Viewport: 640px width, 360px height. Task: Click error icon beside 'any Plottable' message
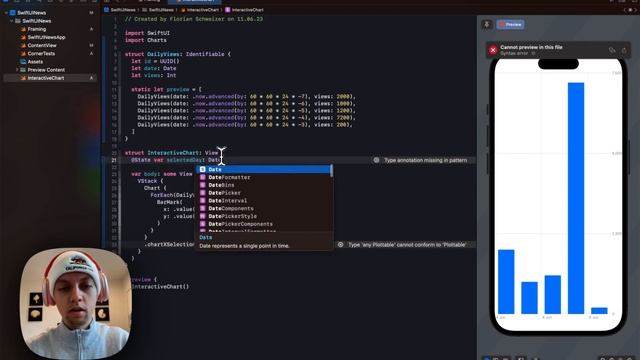(x=340, y=245)
